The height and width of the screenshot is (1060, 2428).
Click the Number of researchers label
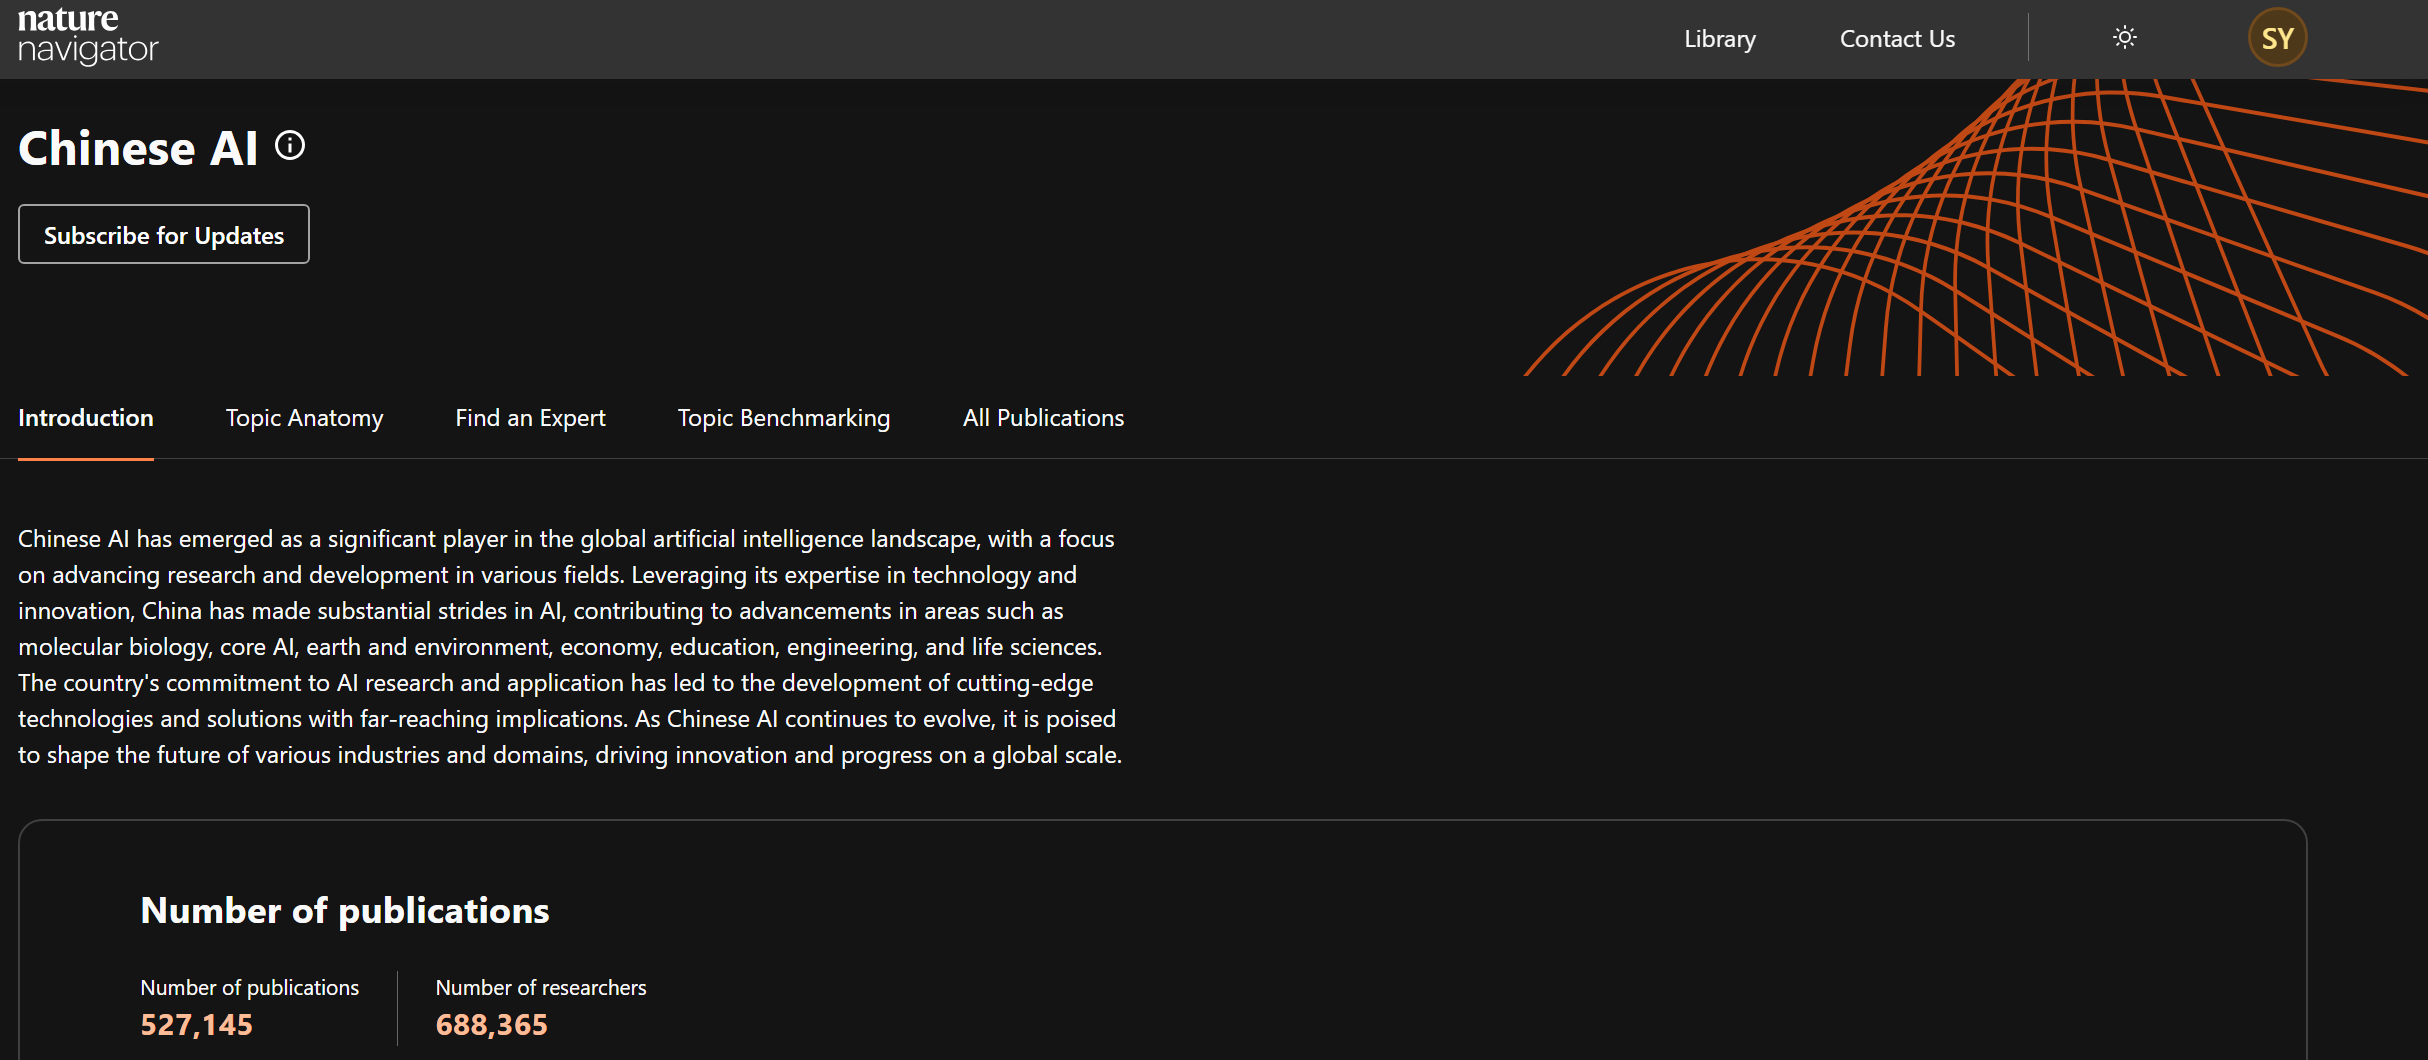click(541, 987)
